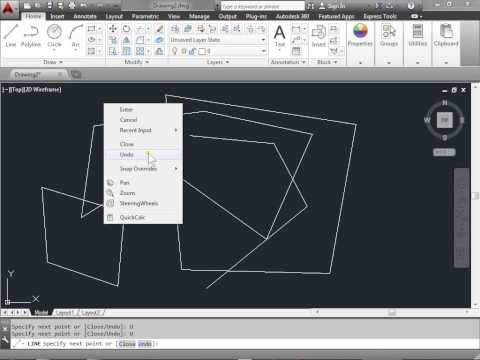Open the Groups panel button

point(389,35)
